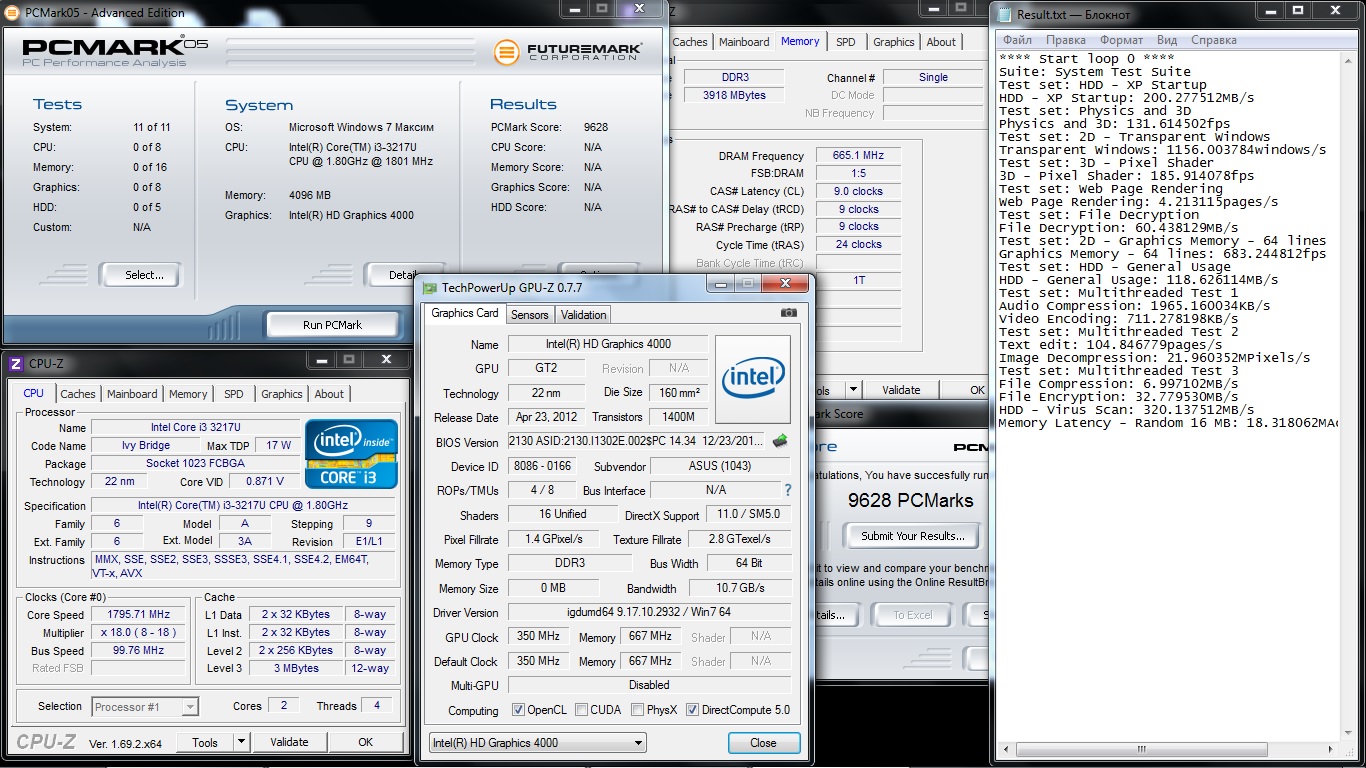This screenshot has height=768, width=1366.
Task: Open the Tools dropdown arrow in front CPU-Z
Action: [x=241, y=742]
